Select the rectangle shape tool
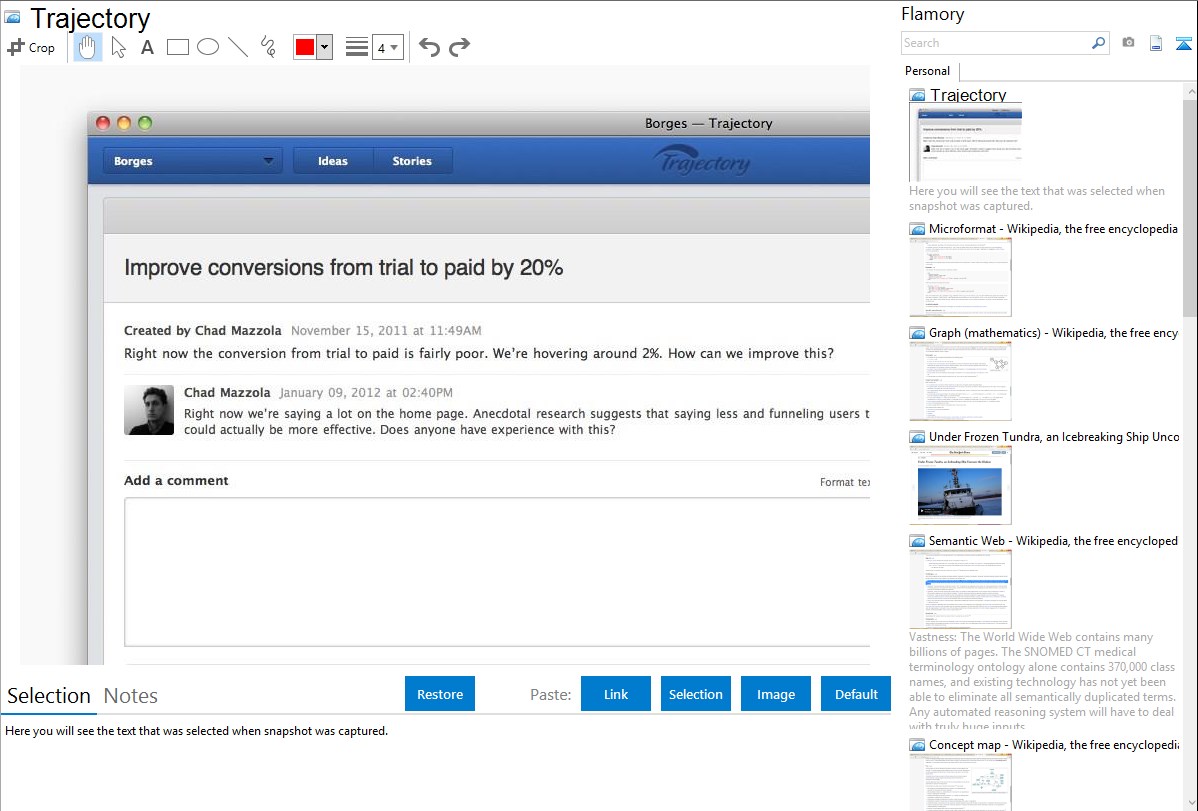This screenshot has height=811, width=1198. click(177, 47)
